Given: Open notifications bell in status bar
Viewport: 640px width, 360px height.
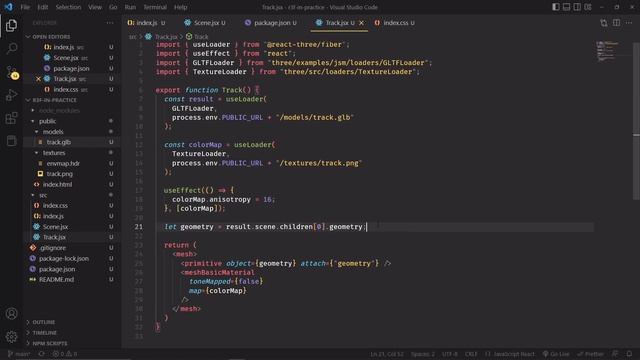Looking at the screenshot, I should 629,354.
